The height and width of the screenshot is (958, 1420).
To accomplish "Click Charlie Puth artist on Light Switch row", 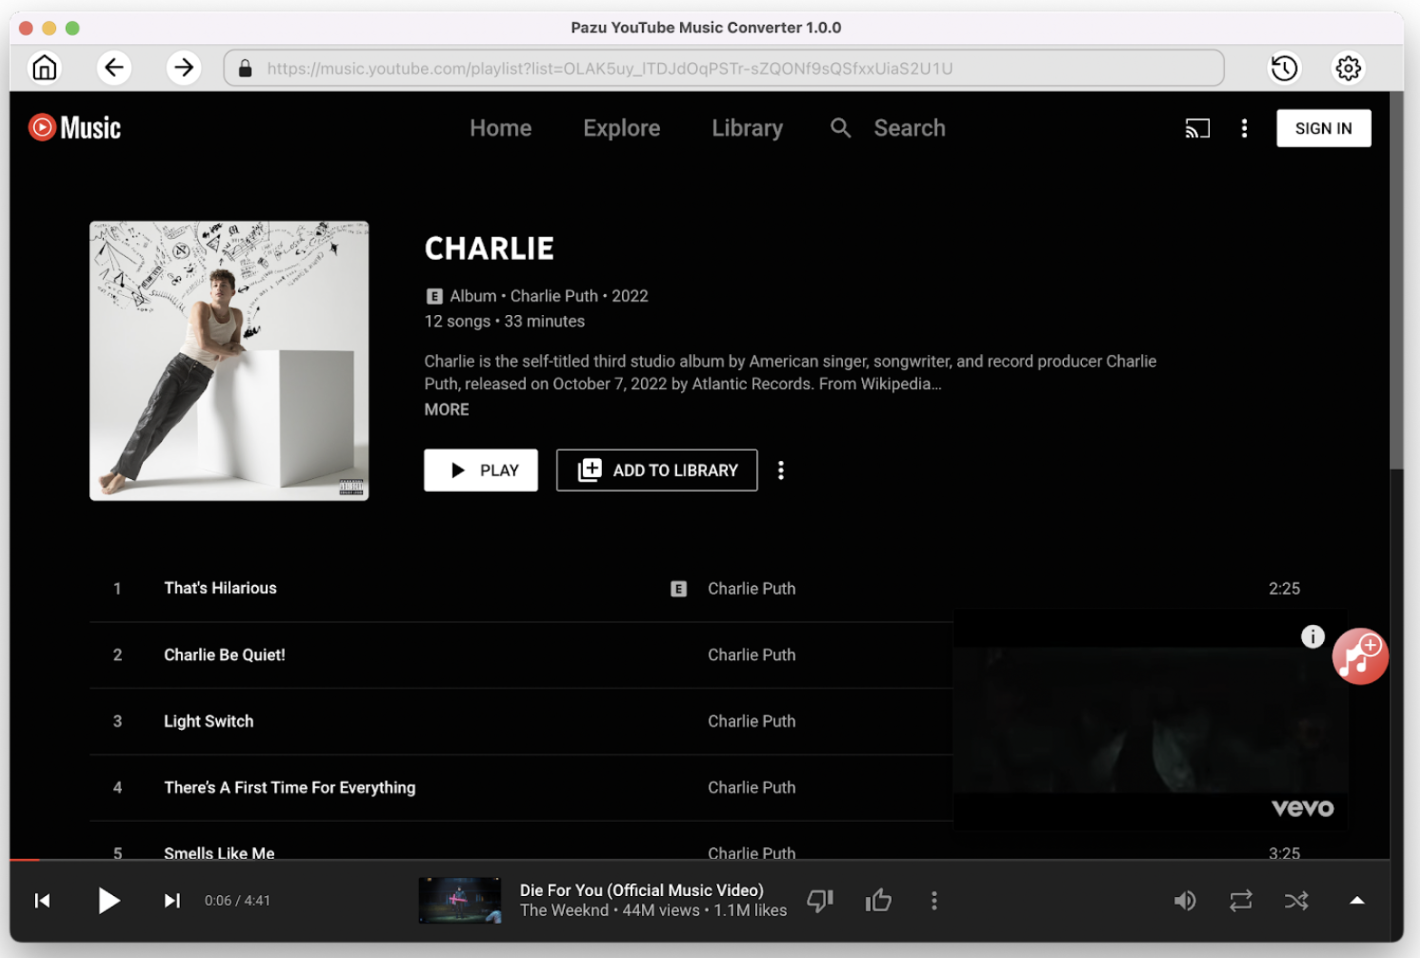I will click(752, 721).
